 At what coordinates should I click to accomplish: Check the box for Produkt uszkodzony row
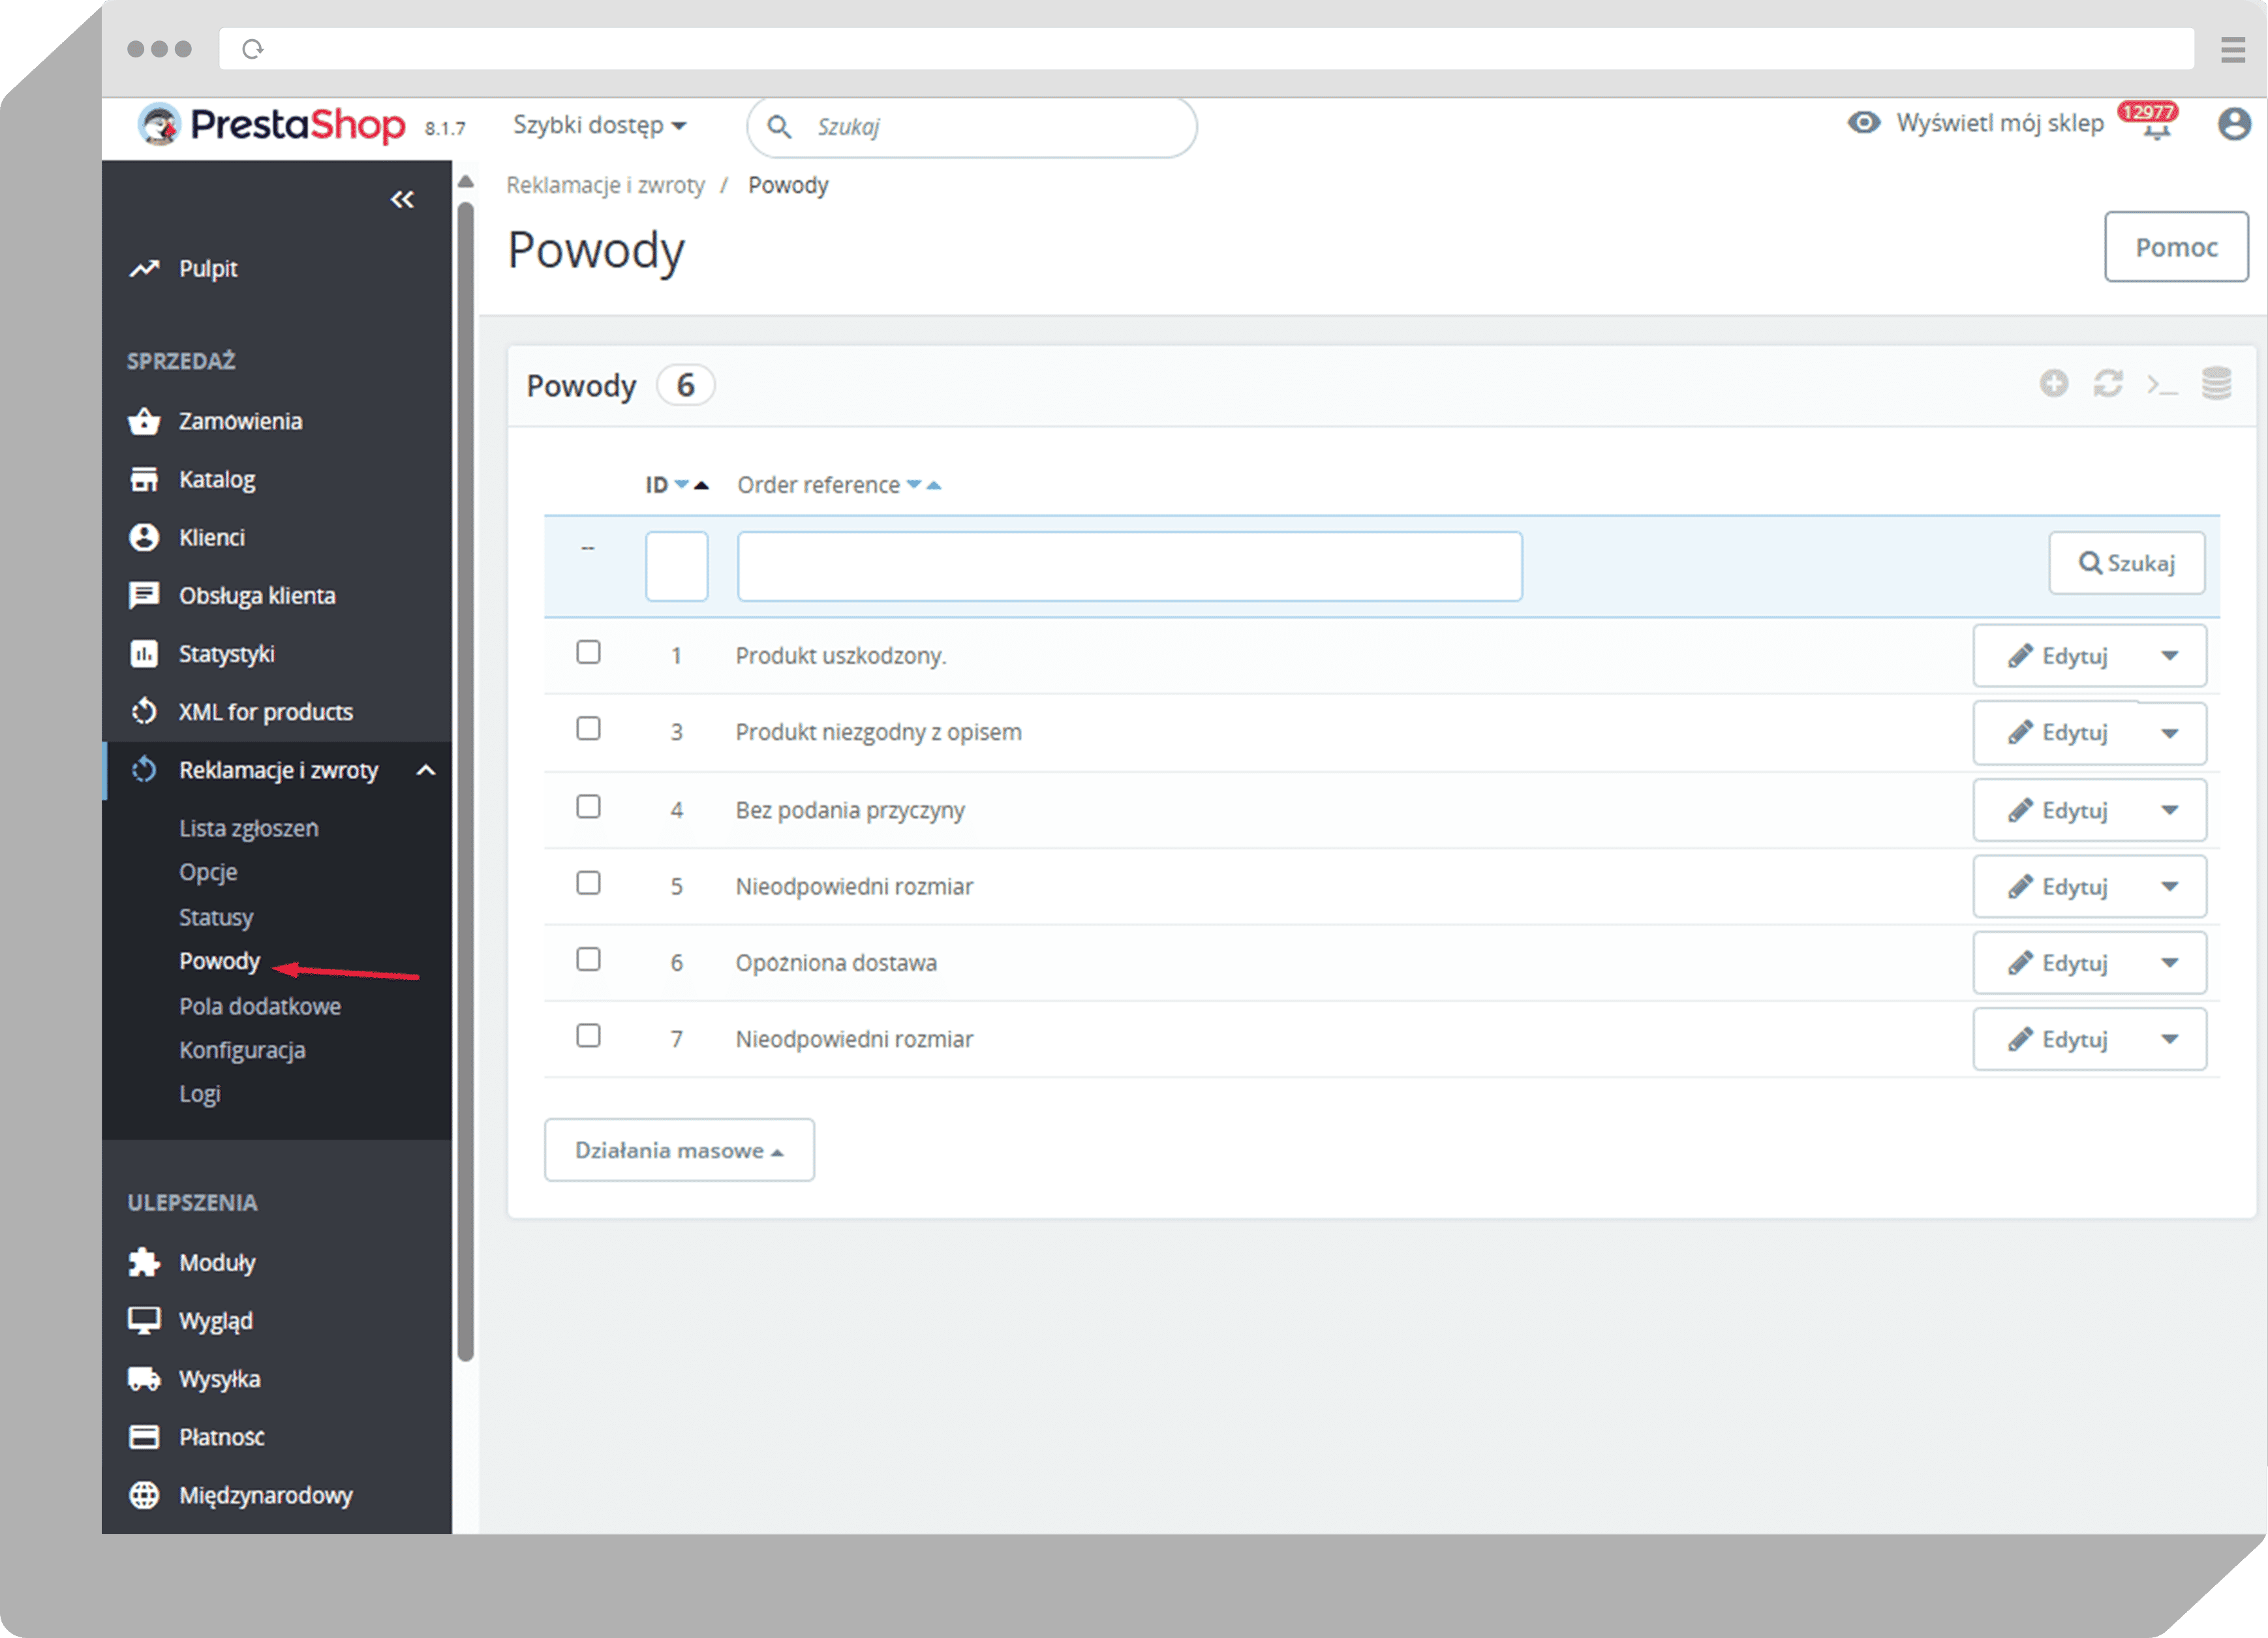click(588, 653)
